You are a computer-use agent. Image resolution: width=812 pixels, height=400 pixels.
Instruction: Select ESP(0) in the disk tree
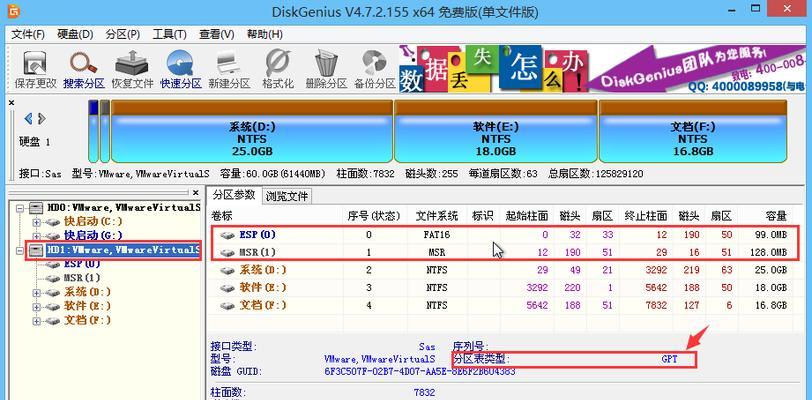point(82,264)
